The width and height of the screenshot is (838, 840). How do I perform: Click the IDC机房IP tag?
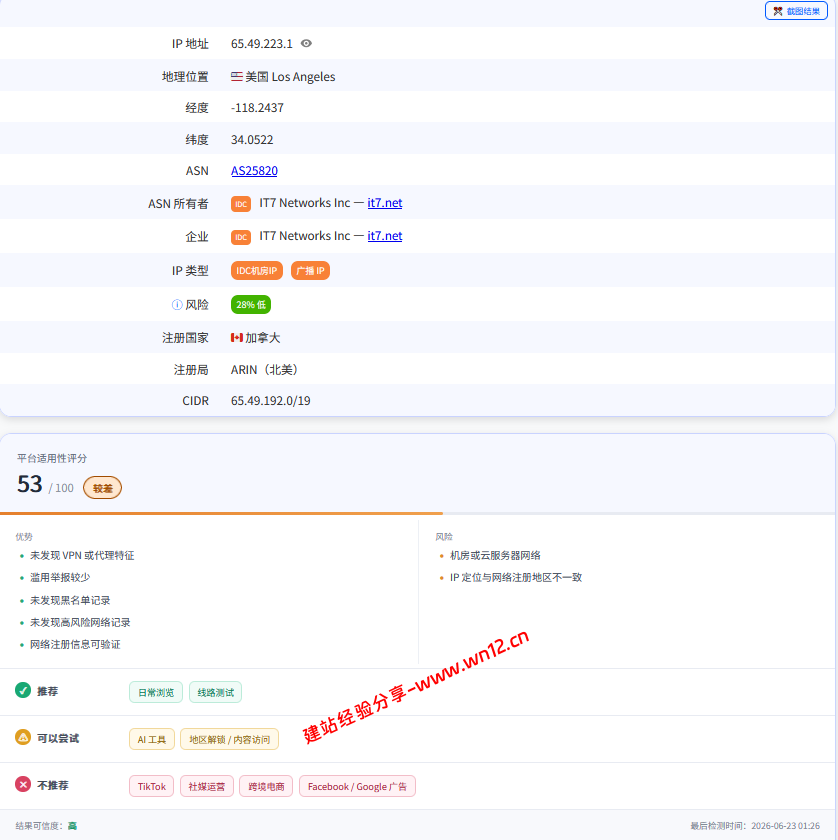tap(257, 271)
